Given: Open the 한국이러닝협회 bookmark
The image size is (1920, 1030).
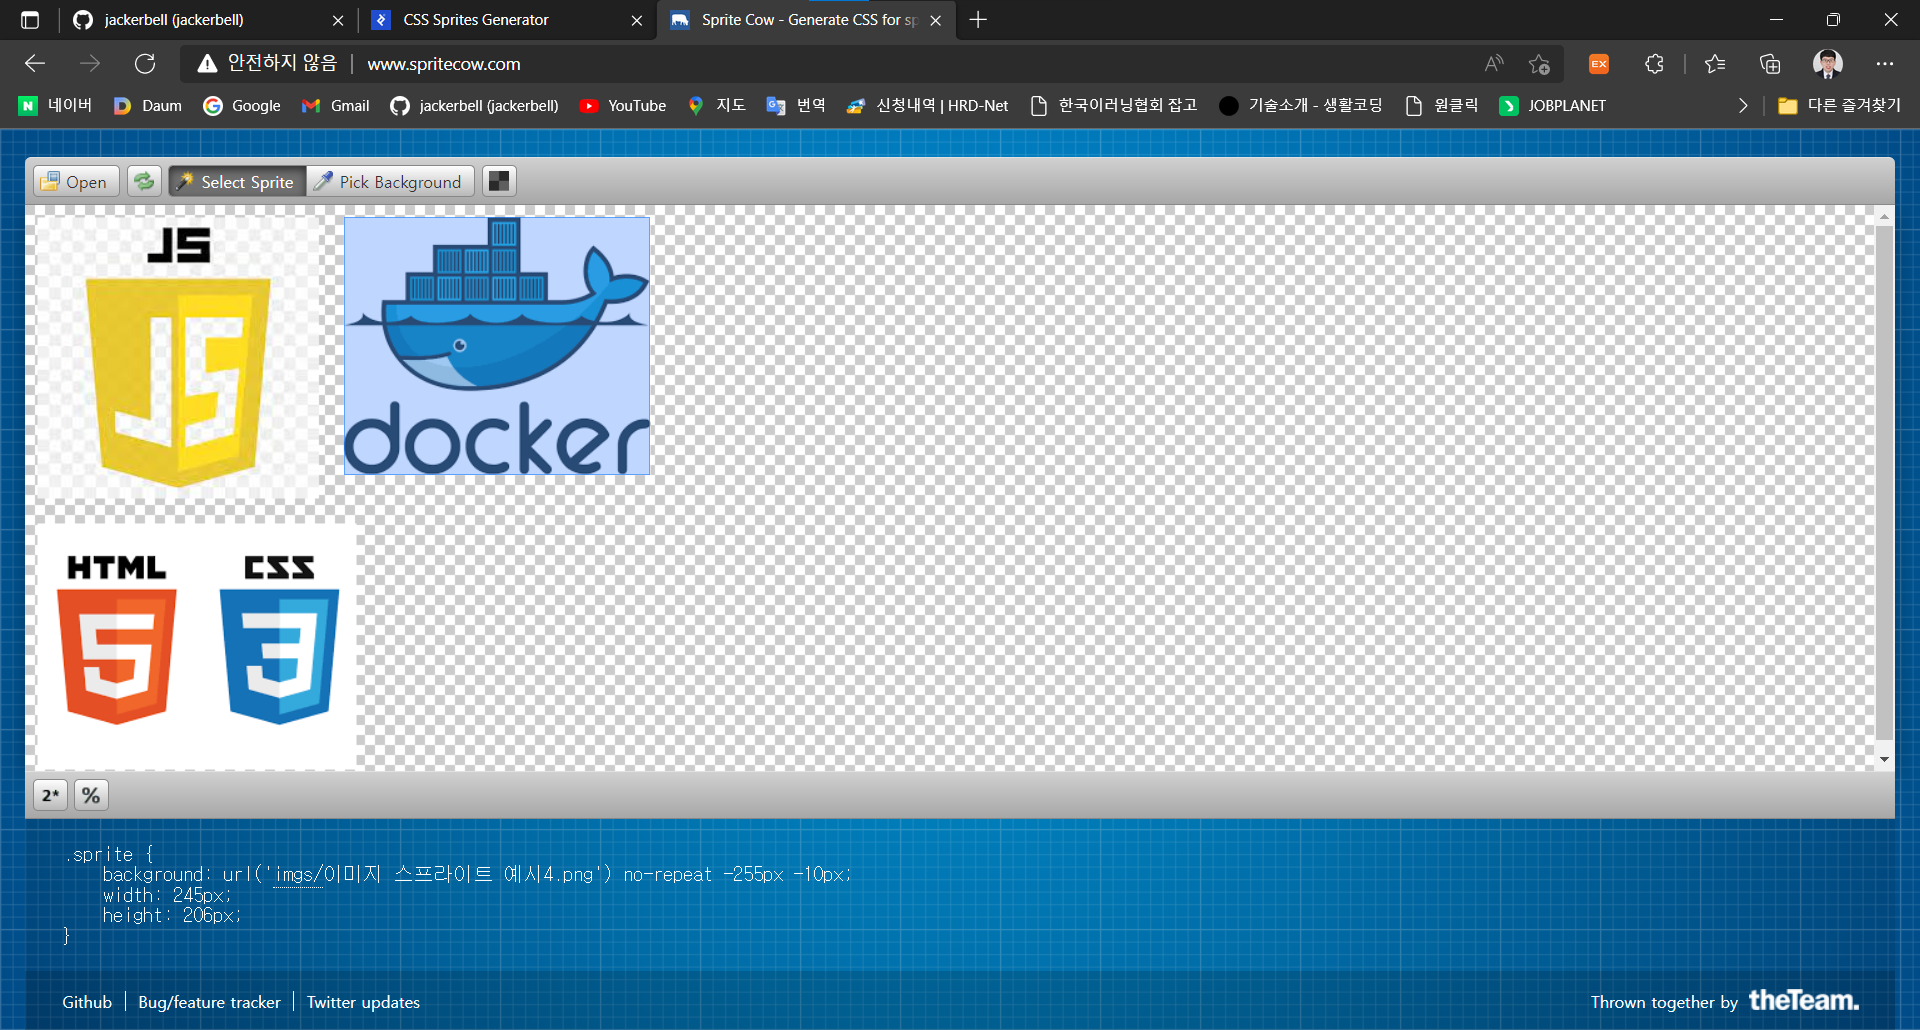Looking at the screenshot, I should pos(1114,106).
